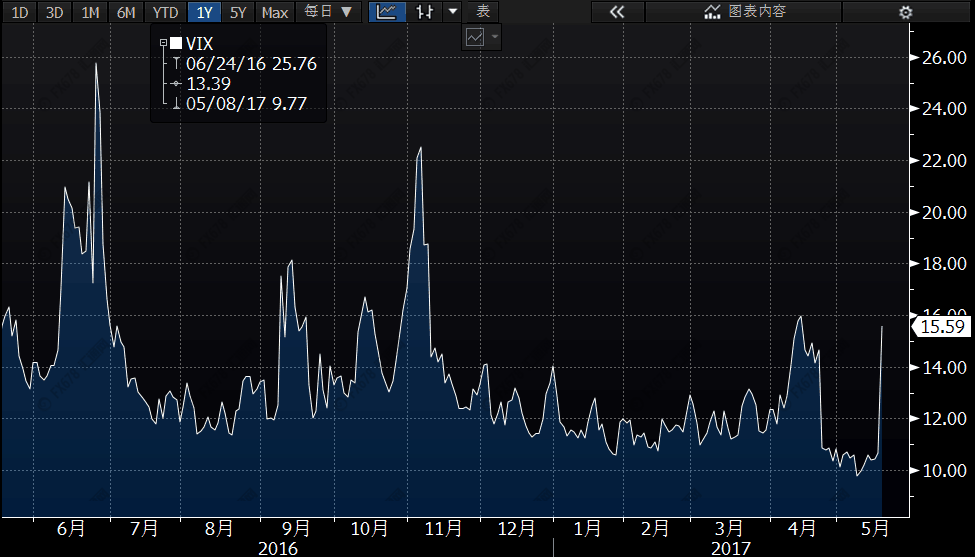The image size is (975, 557).
Task: Click the 7月 month label
Action: click(144, 528)
